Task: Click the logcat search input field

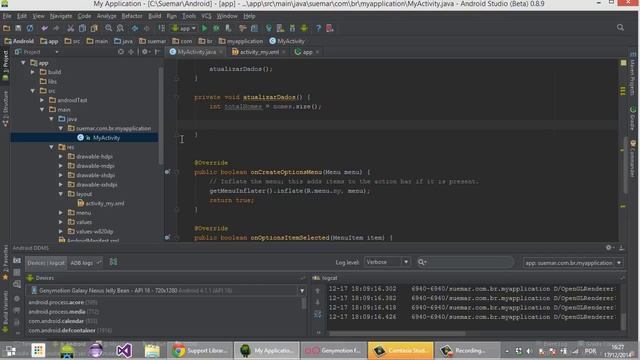Action: click(465, 262)
